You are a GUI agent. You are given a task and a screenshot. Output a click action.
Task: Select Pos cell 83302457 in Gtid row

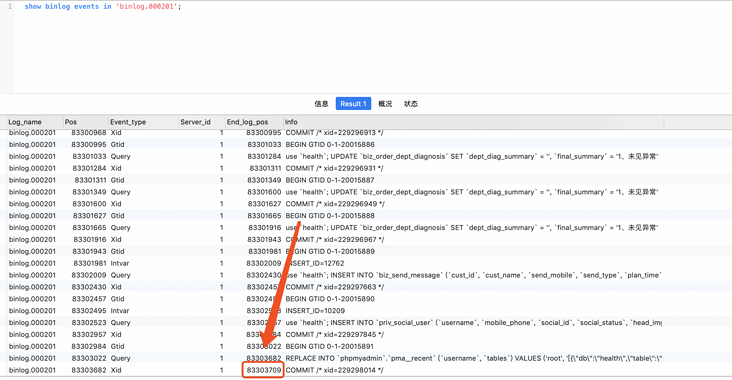click(x=89, y=299)
